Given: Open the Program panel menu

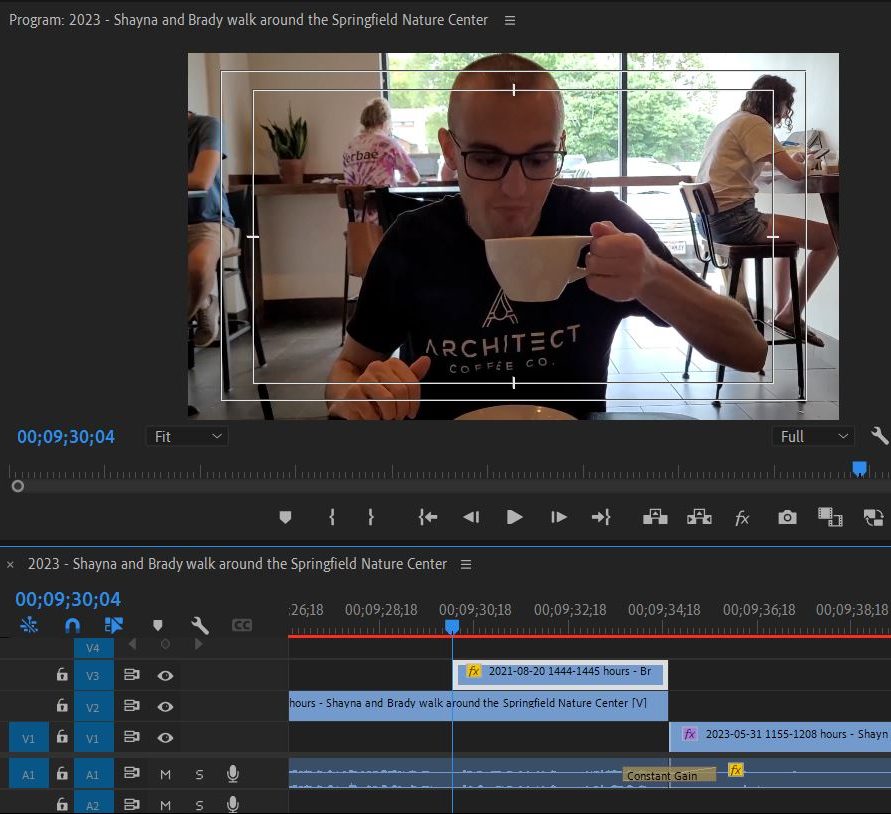Looking at the screenshot, I should (x=510, y=20).
